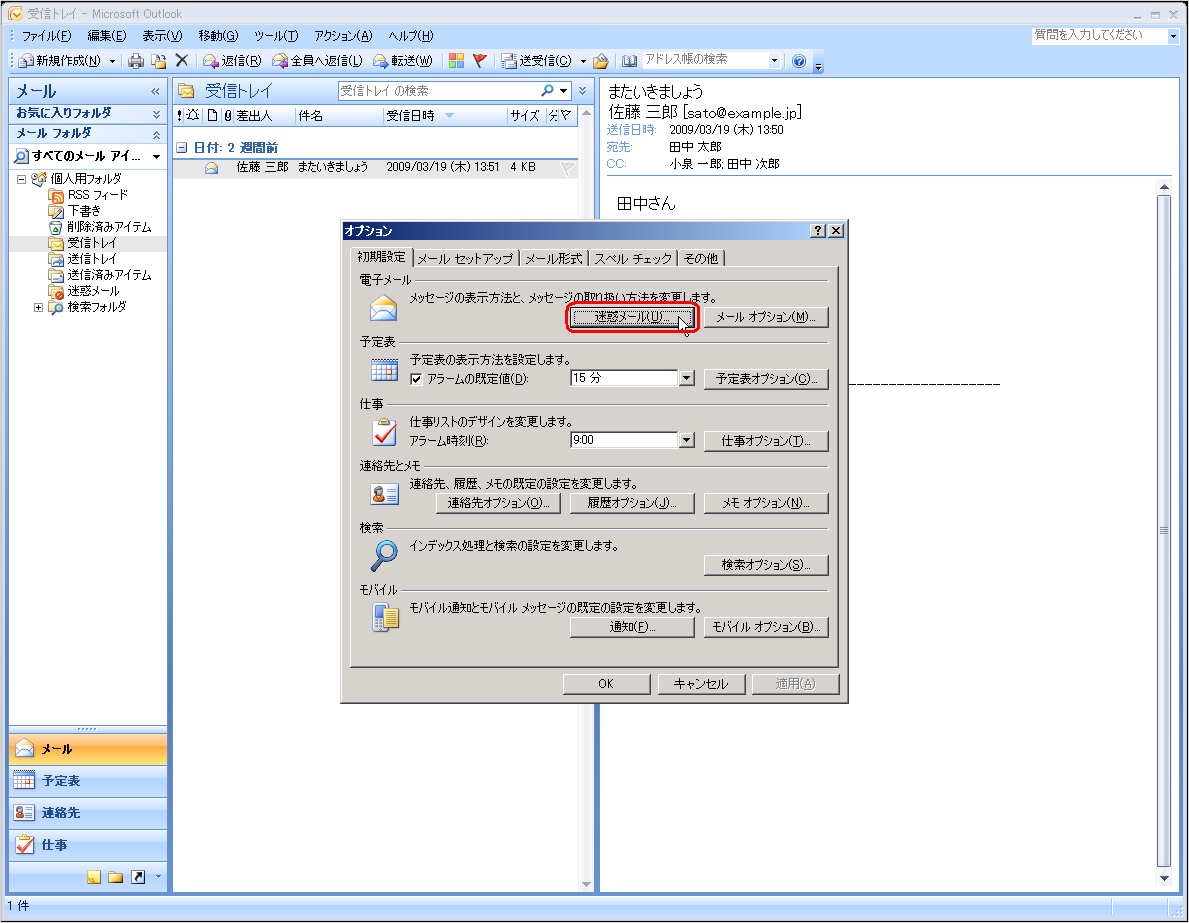Click the folder list icon in bottom bar

115,877
